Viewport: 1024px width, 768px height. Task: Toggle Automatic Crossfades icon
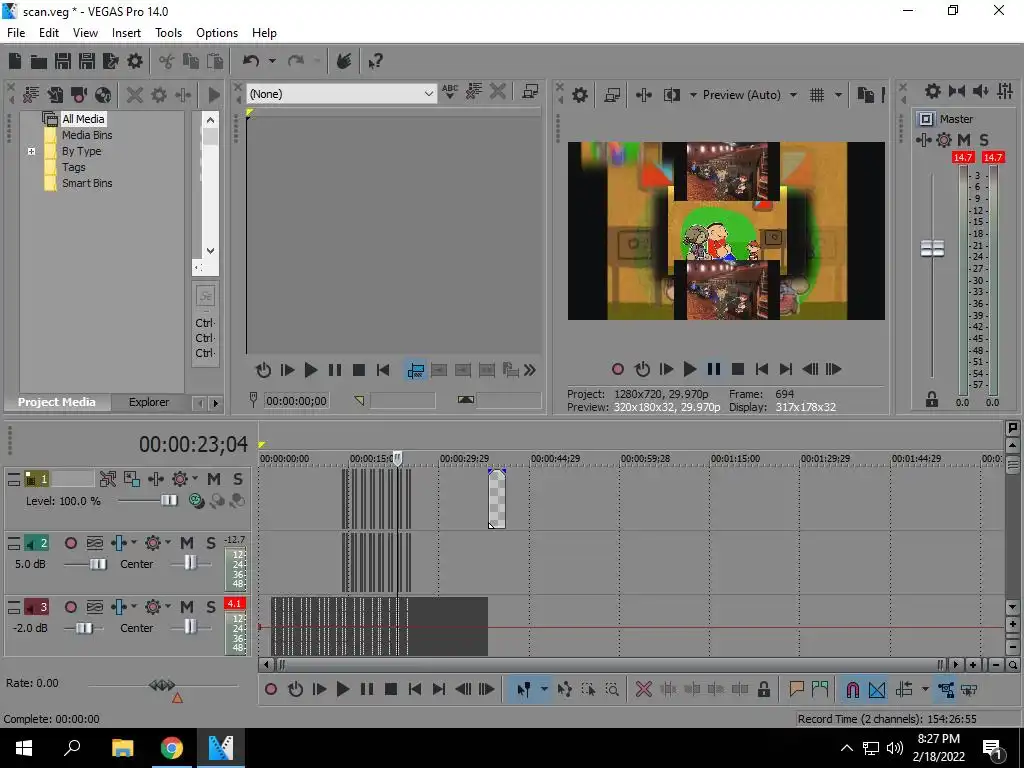[876, 689]
